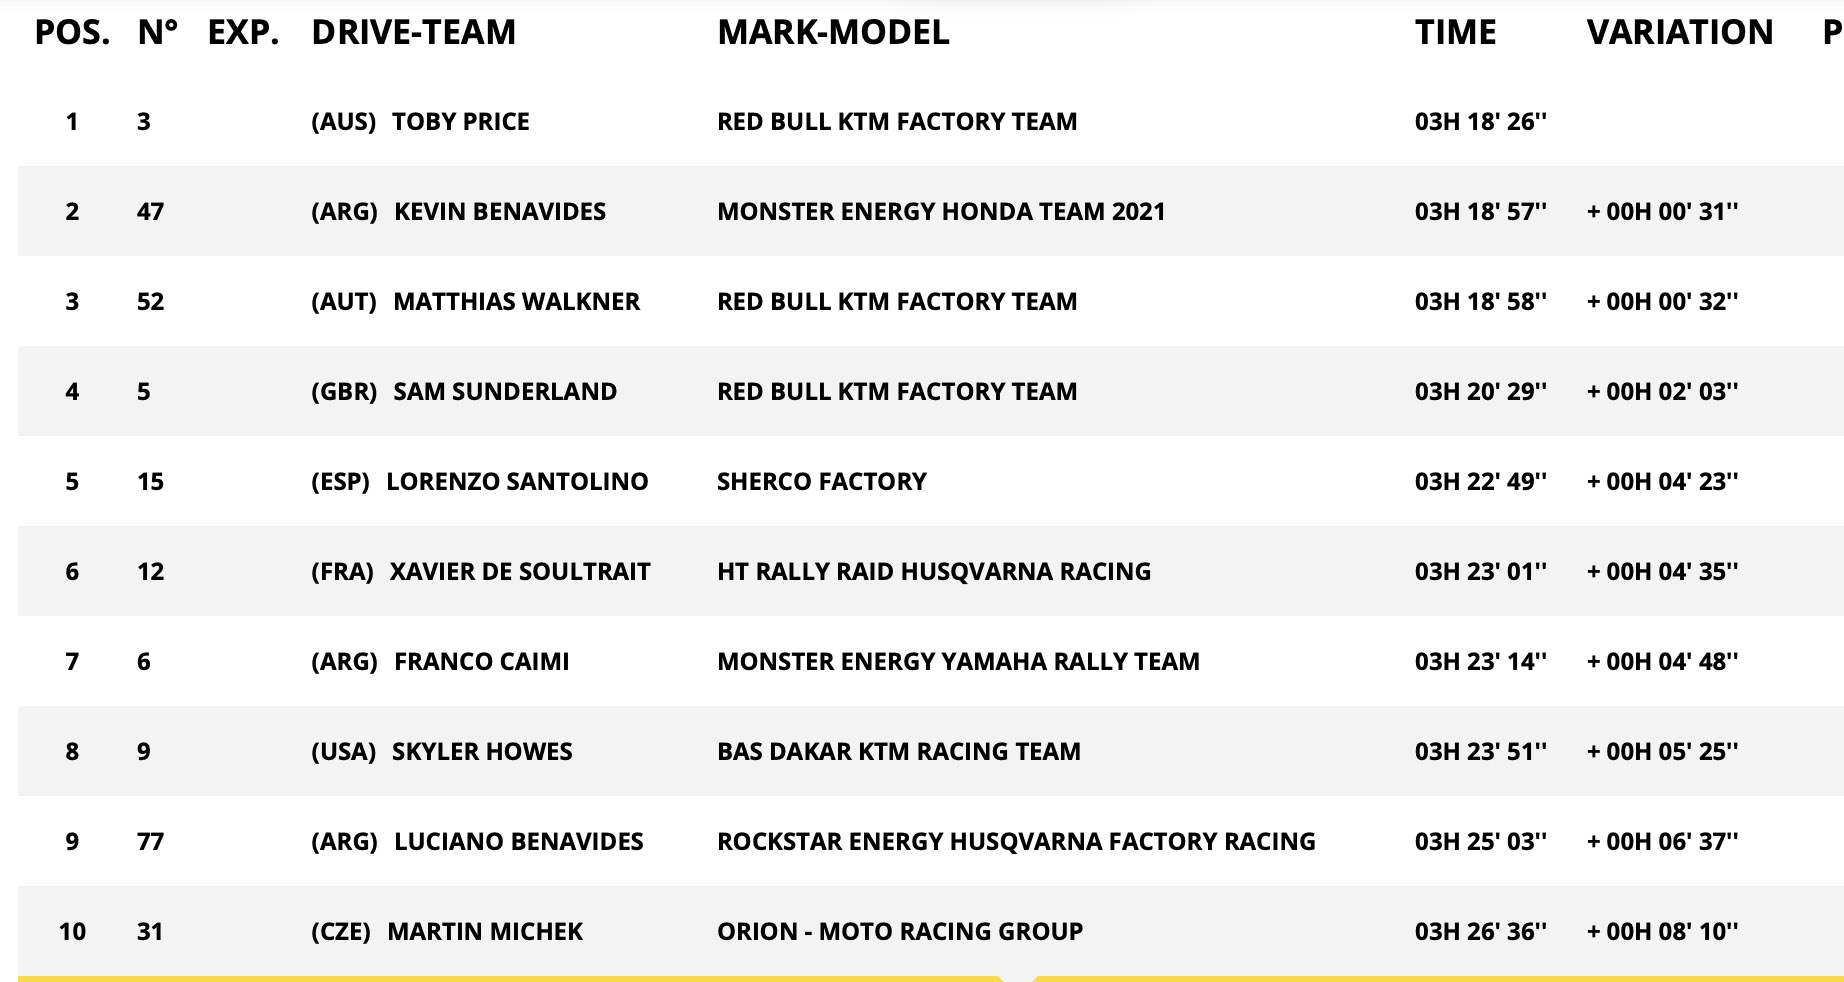Screen dimensions: 1844x982
Task: Select Kevin Benavides in the results
Action: click(x=499, y=212)
